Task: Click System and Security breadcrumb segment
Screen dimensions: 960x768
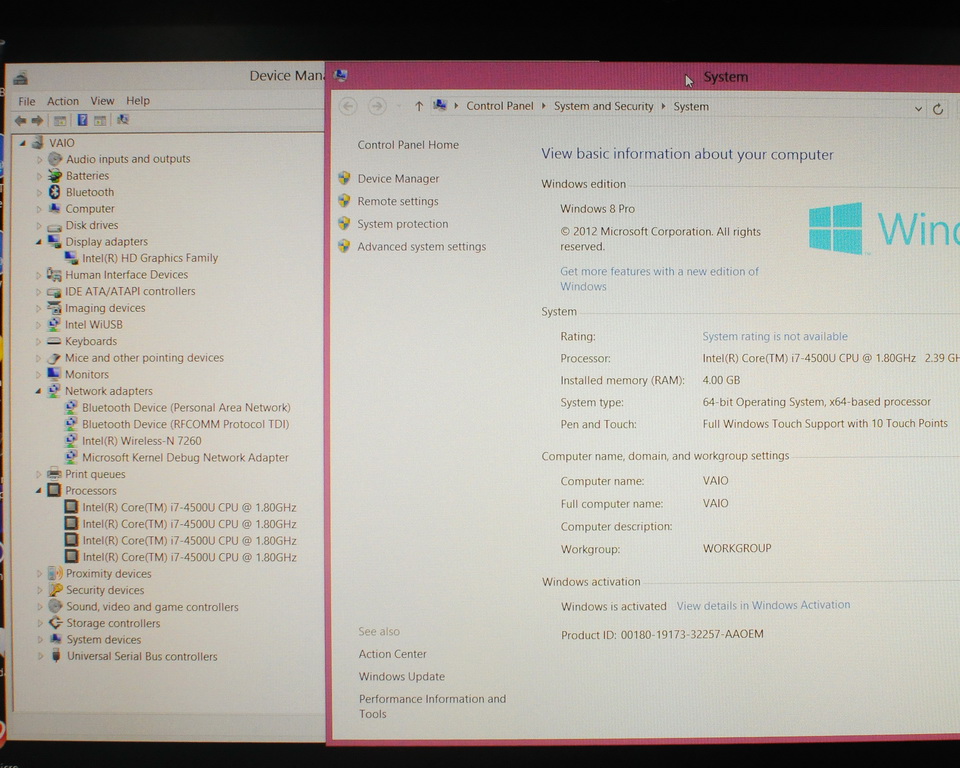Action: pyautogui.click(x=604, y=106)
